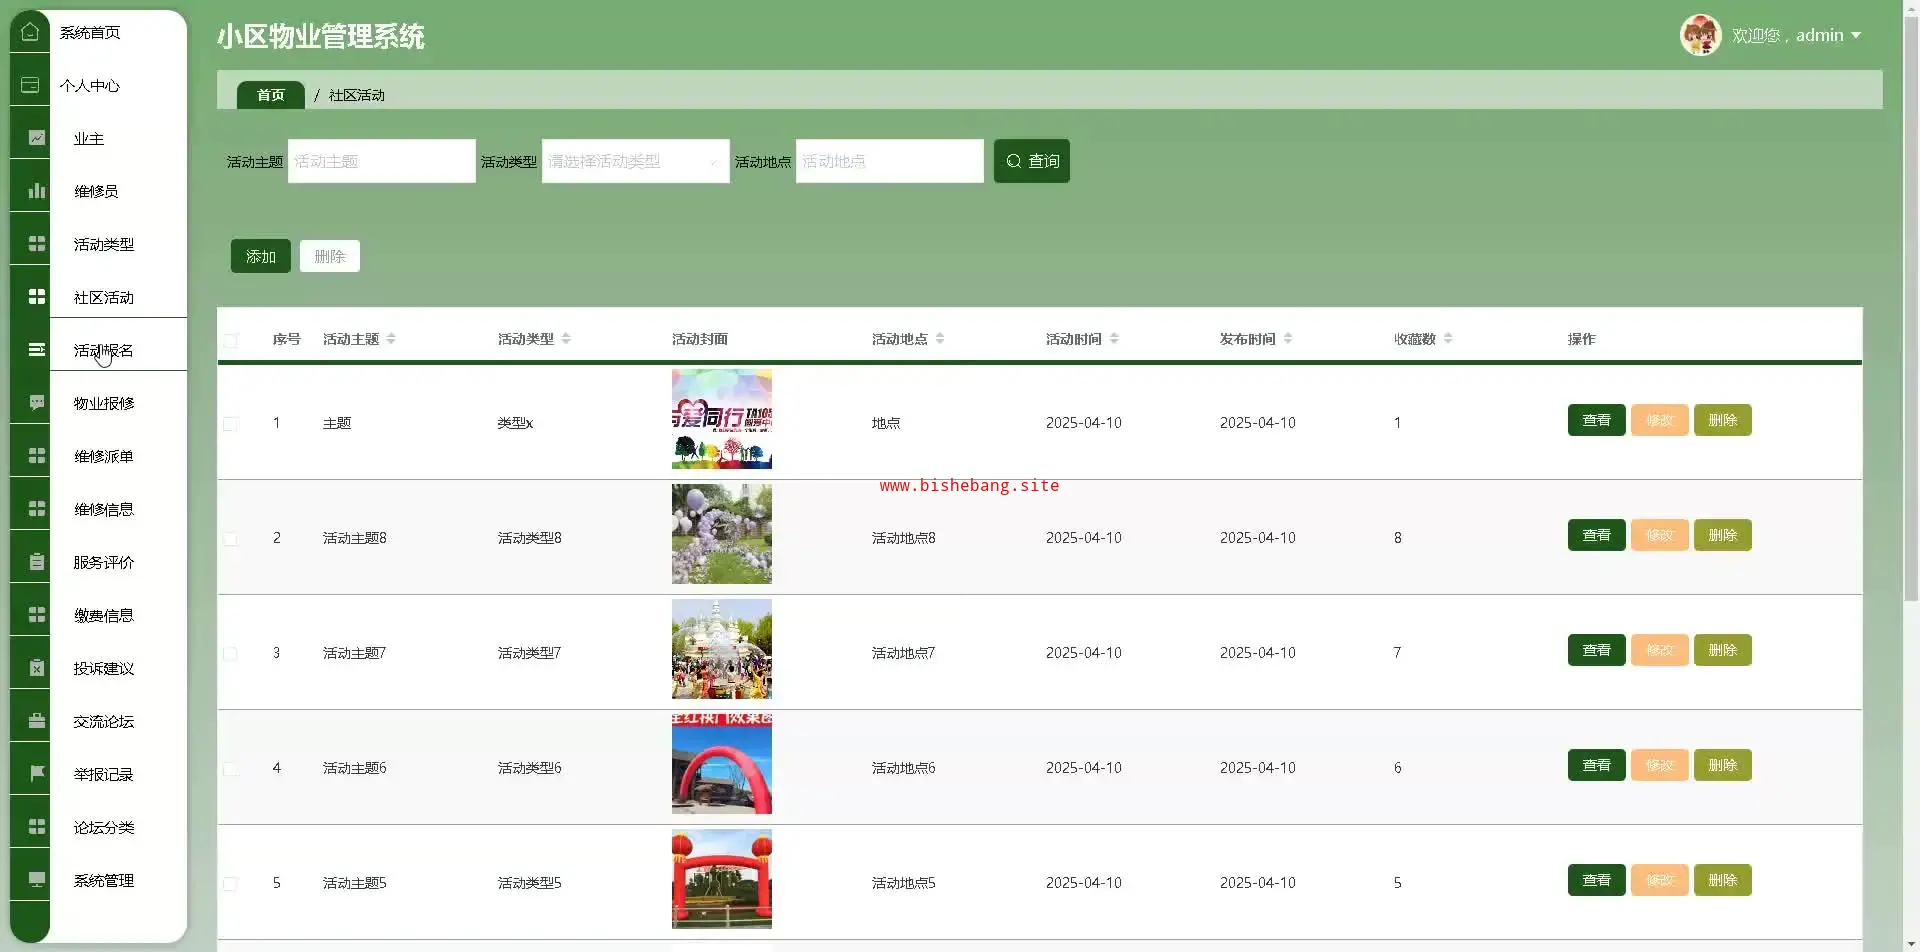Screen dimensions: 1920x952
Task: Click the flag icon beside 举报记录
Action: point(37,774)
